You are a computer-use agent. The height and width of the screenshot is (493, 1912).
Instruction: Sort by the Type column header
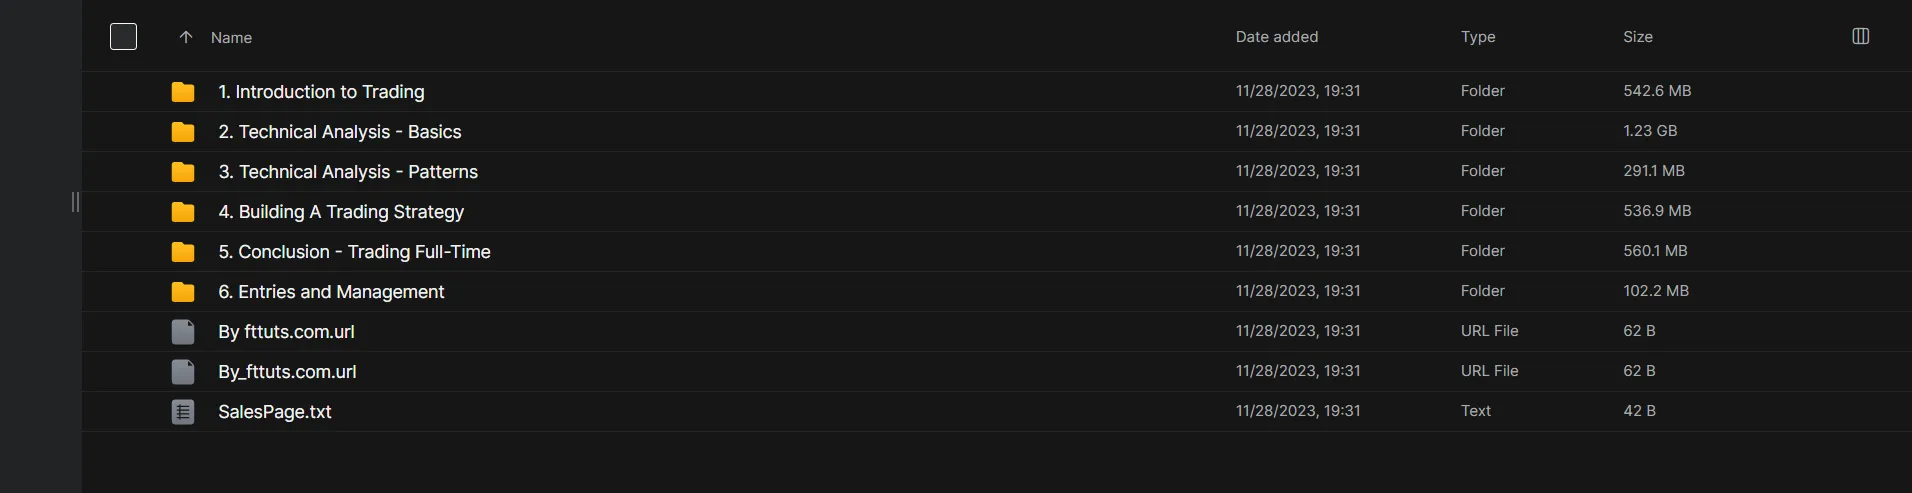pos(1477,37)
